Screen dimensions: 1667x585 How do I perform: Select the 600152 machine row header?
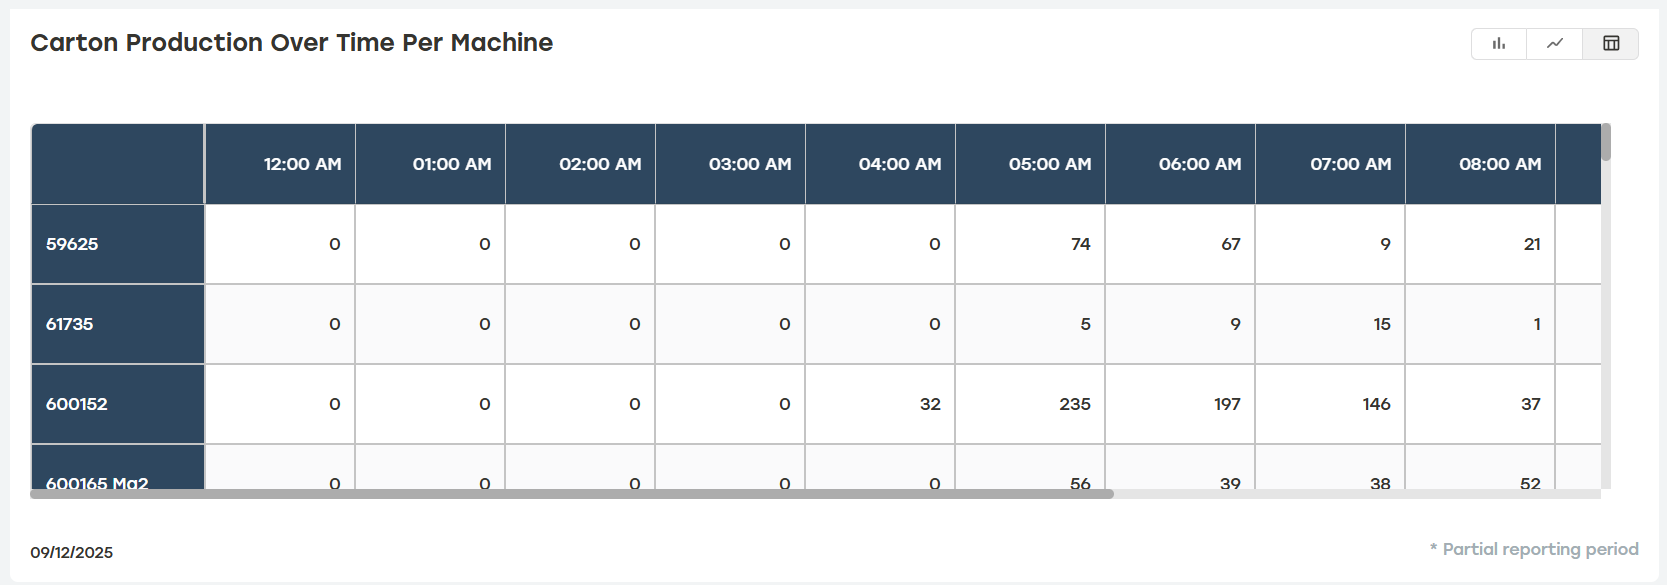(x=117, y=404)
